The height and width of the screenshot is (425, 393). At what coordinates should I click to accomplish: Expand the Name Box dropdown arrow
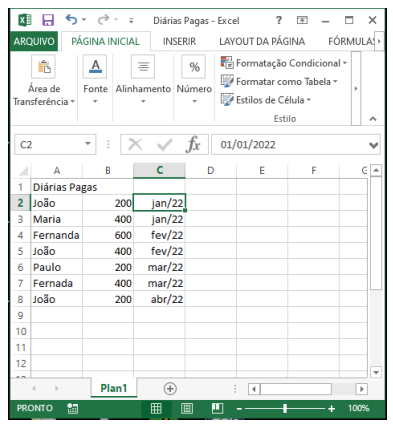tap(88, 144)
